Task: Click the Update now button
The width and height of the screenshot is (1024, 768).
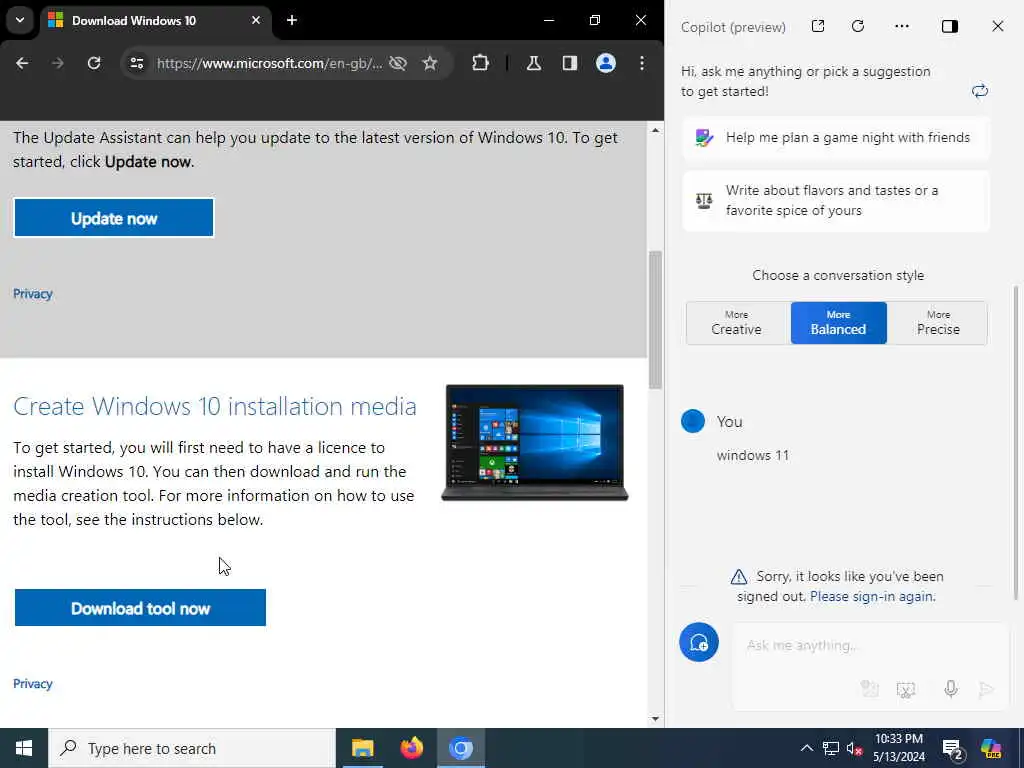Action: pos(114,218)
